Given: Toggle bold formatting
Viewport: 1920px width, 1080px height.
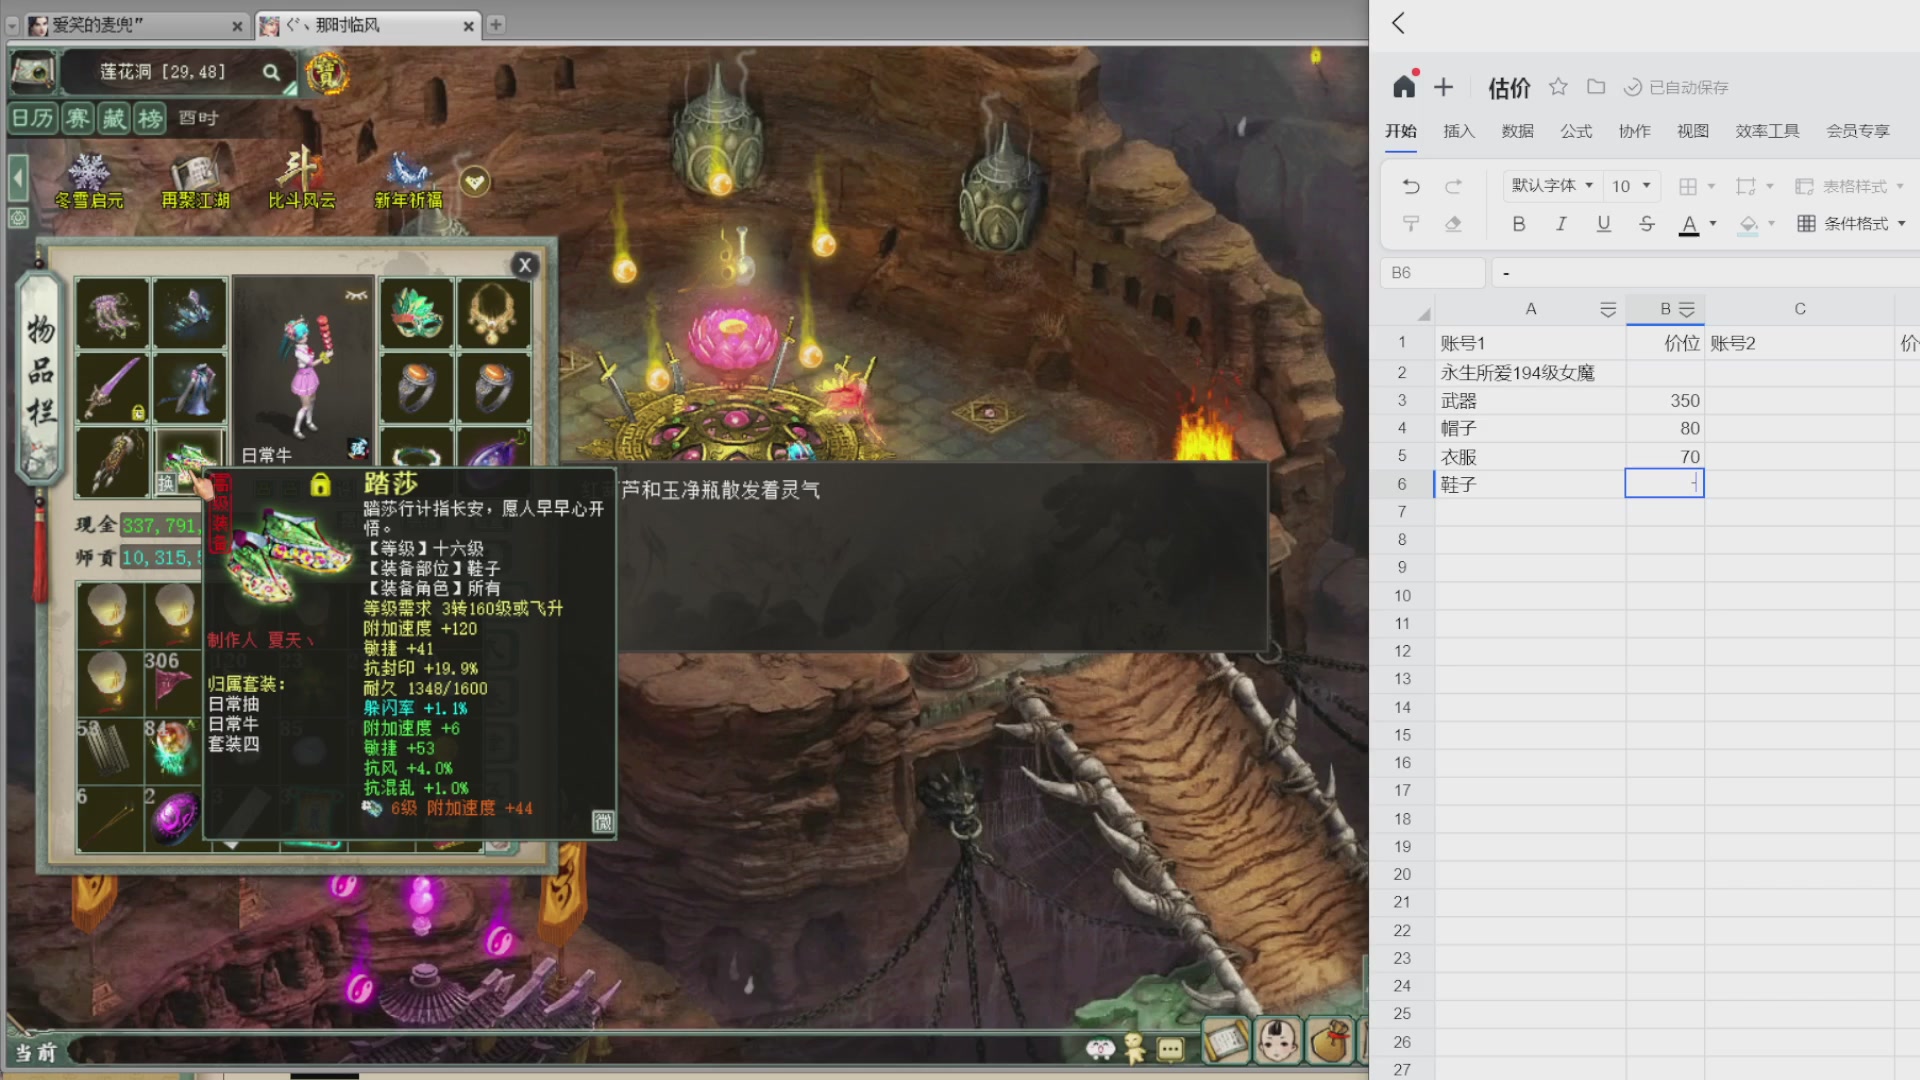Looking at the screenshot, I should (1518, 224).
